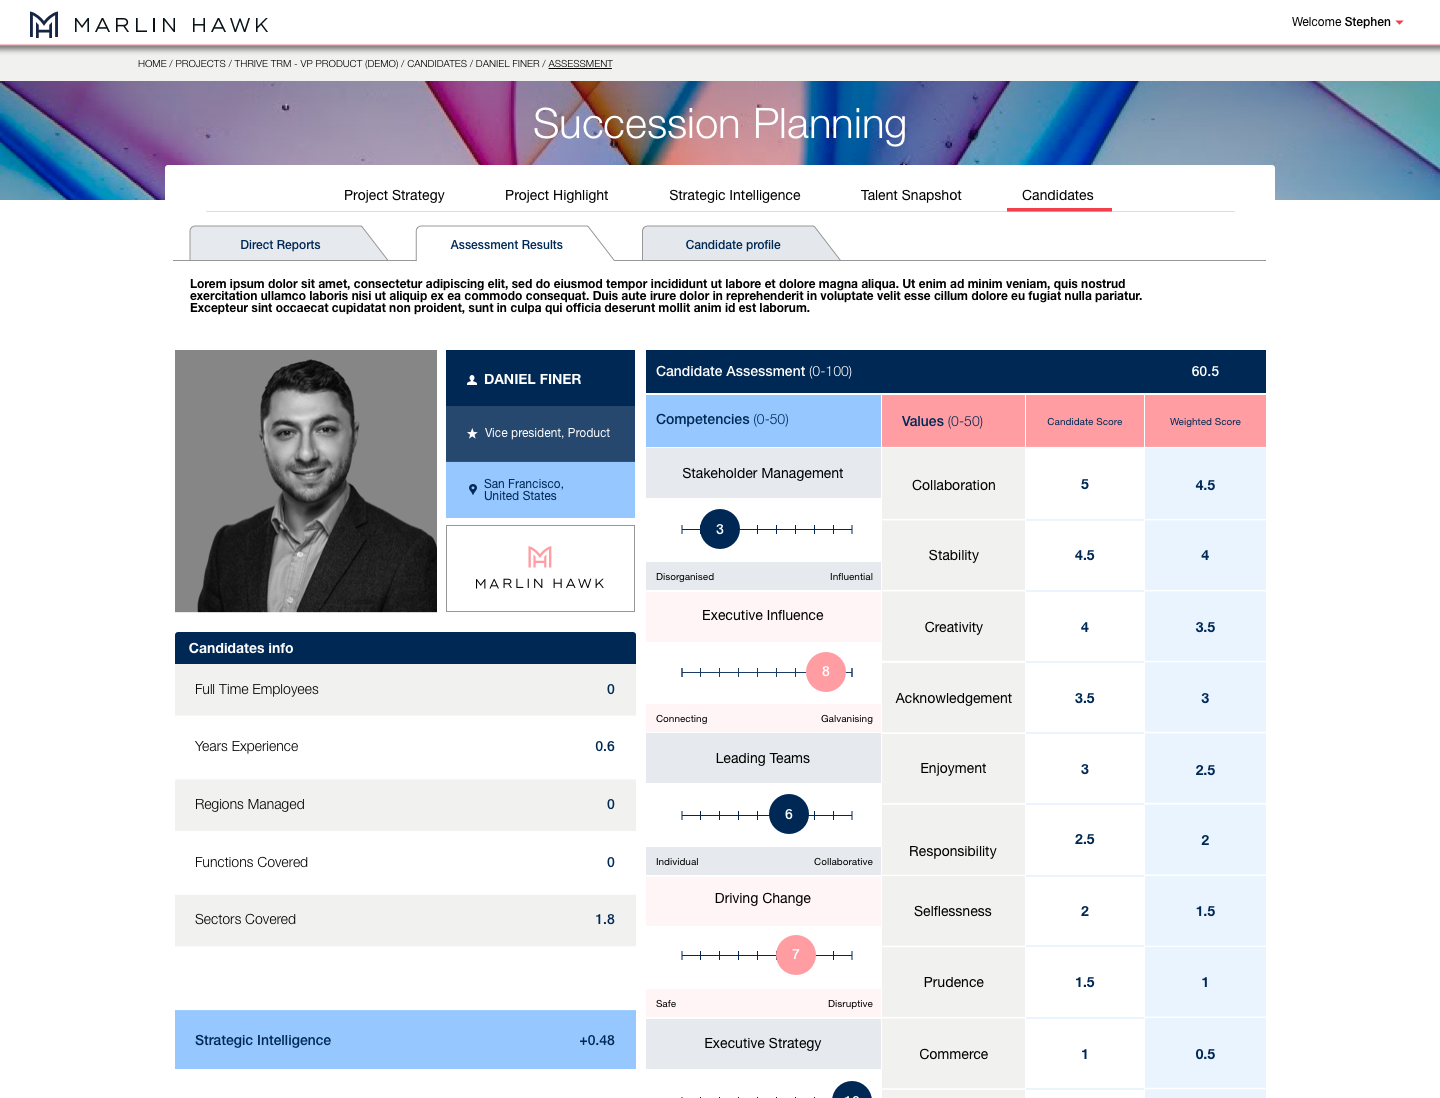This screenshot has height=1098, width=1440.
Task: Click the Competencies (0-50) header
Action: pyautogui.click(x=763, y=420)
